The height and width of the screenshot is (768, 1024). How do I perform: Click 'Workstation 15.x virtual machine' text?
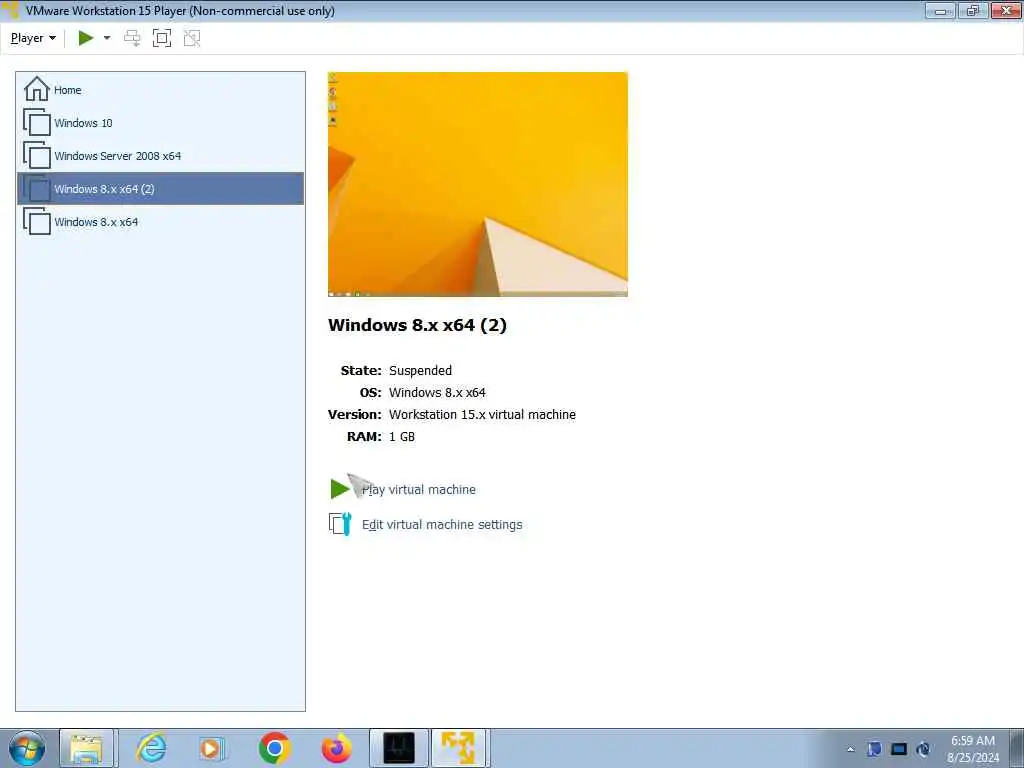(x=482, y=414)
